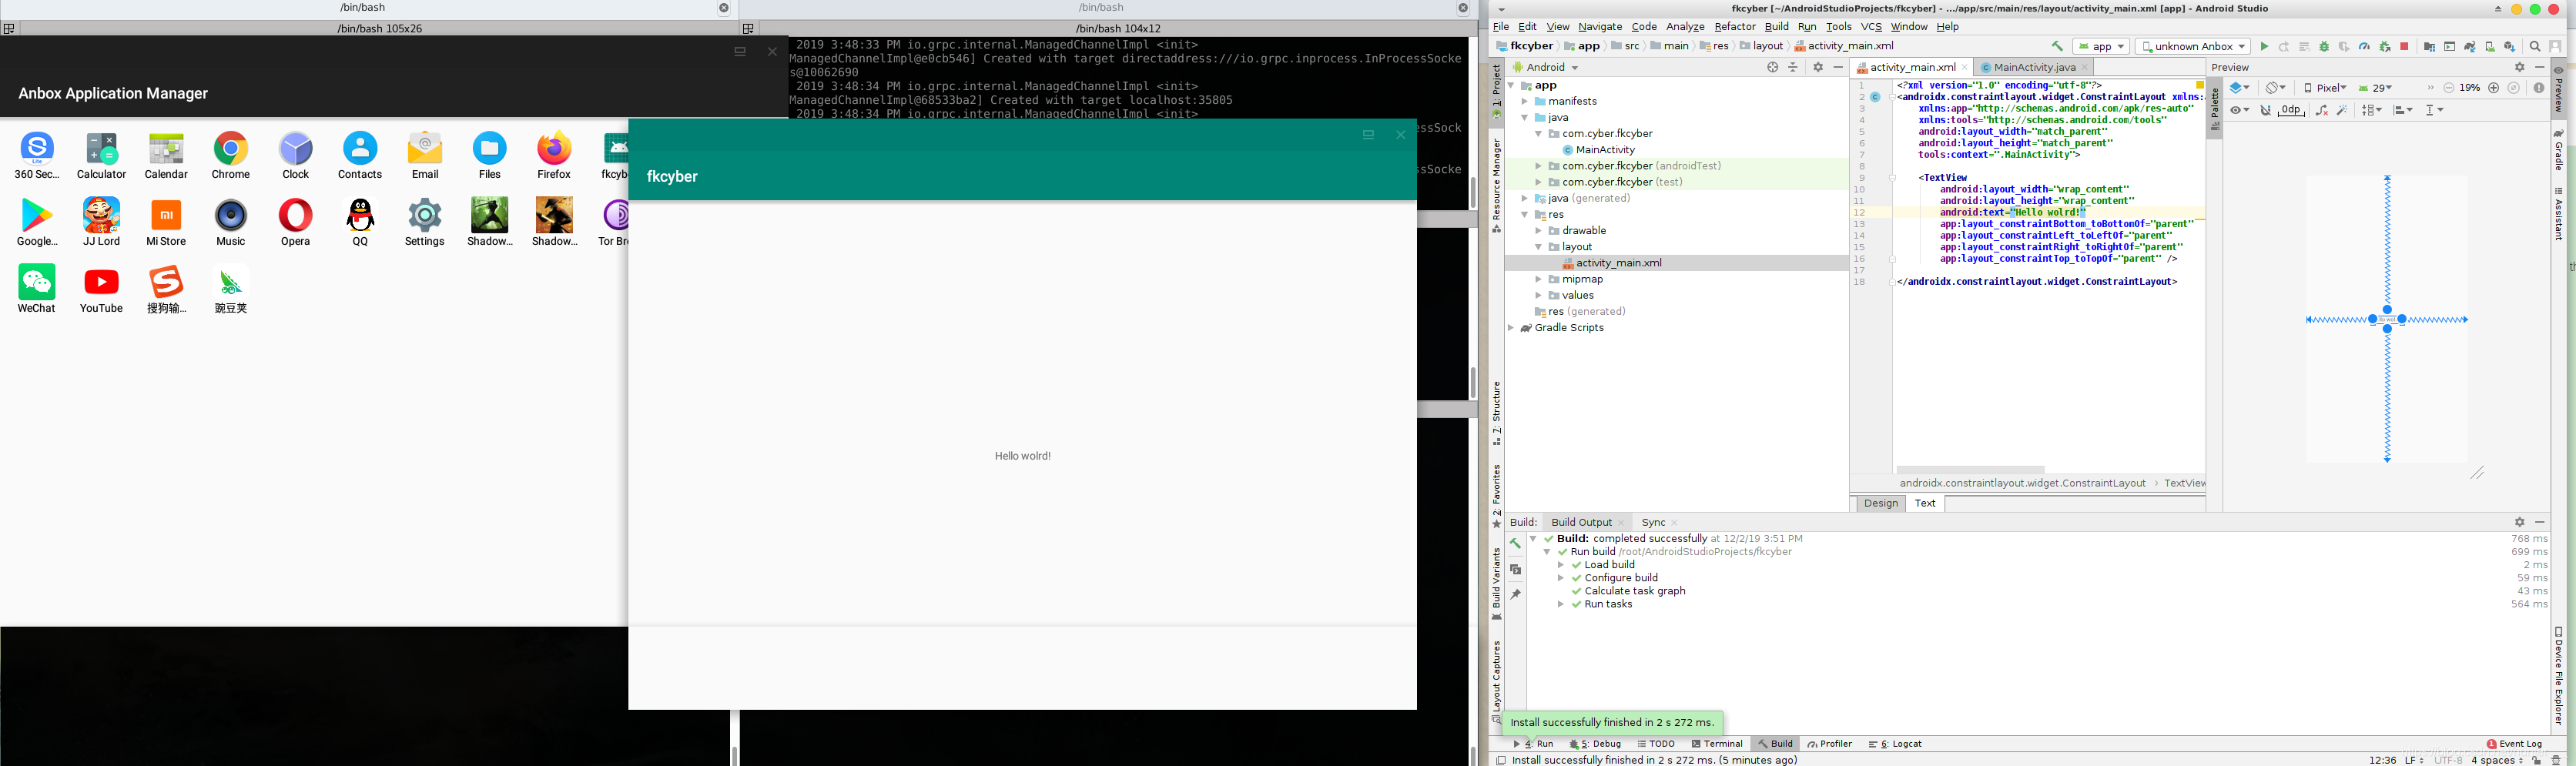The height and width of the screenshot is (766, 2576).
Task: Expand the mipmap folder
Action: pos(1539,279)
